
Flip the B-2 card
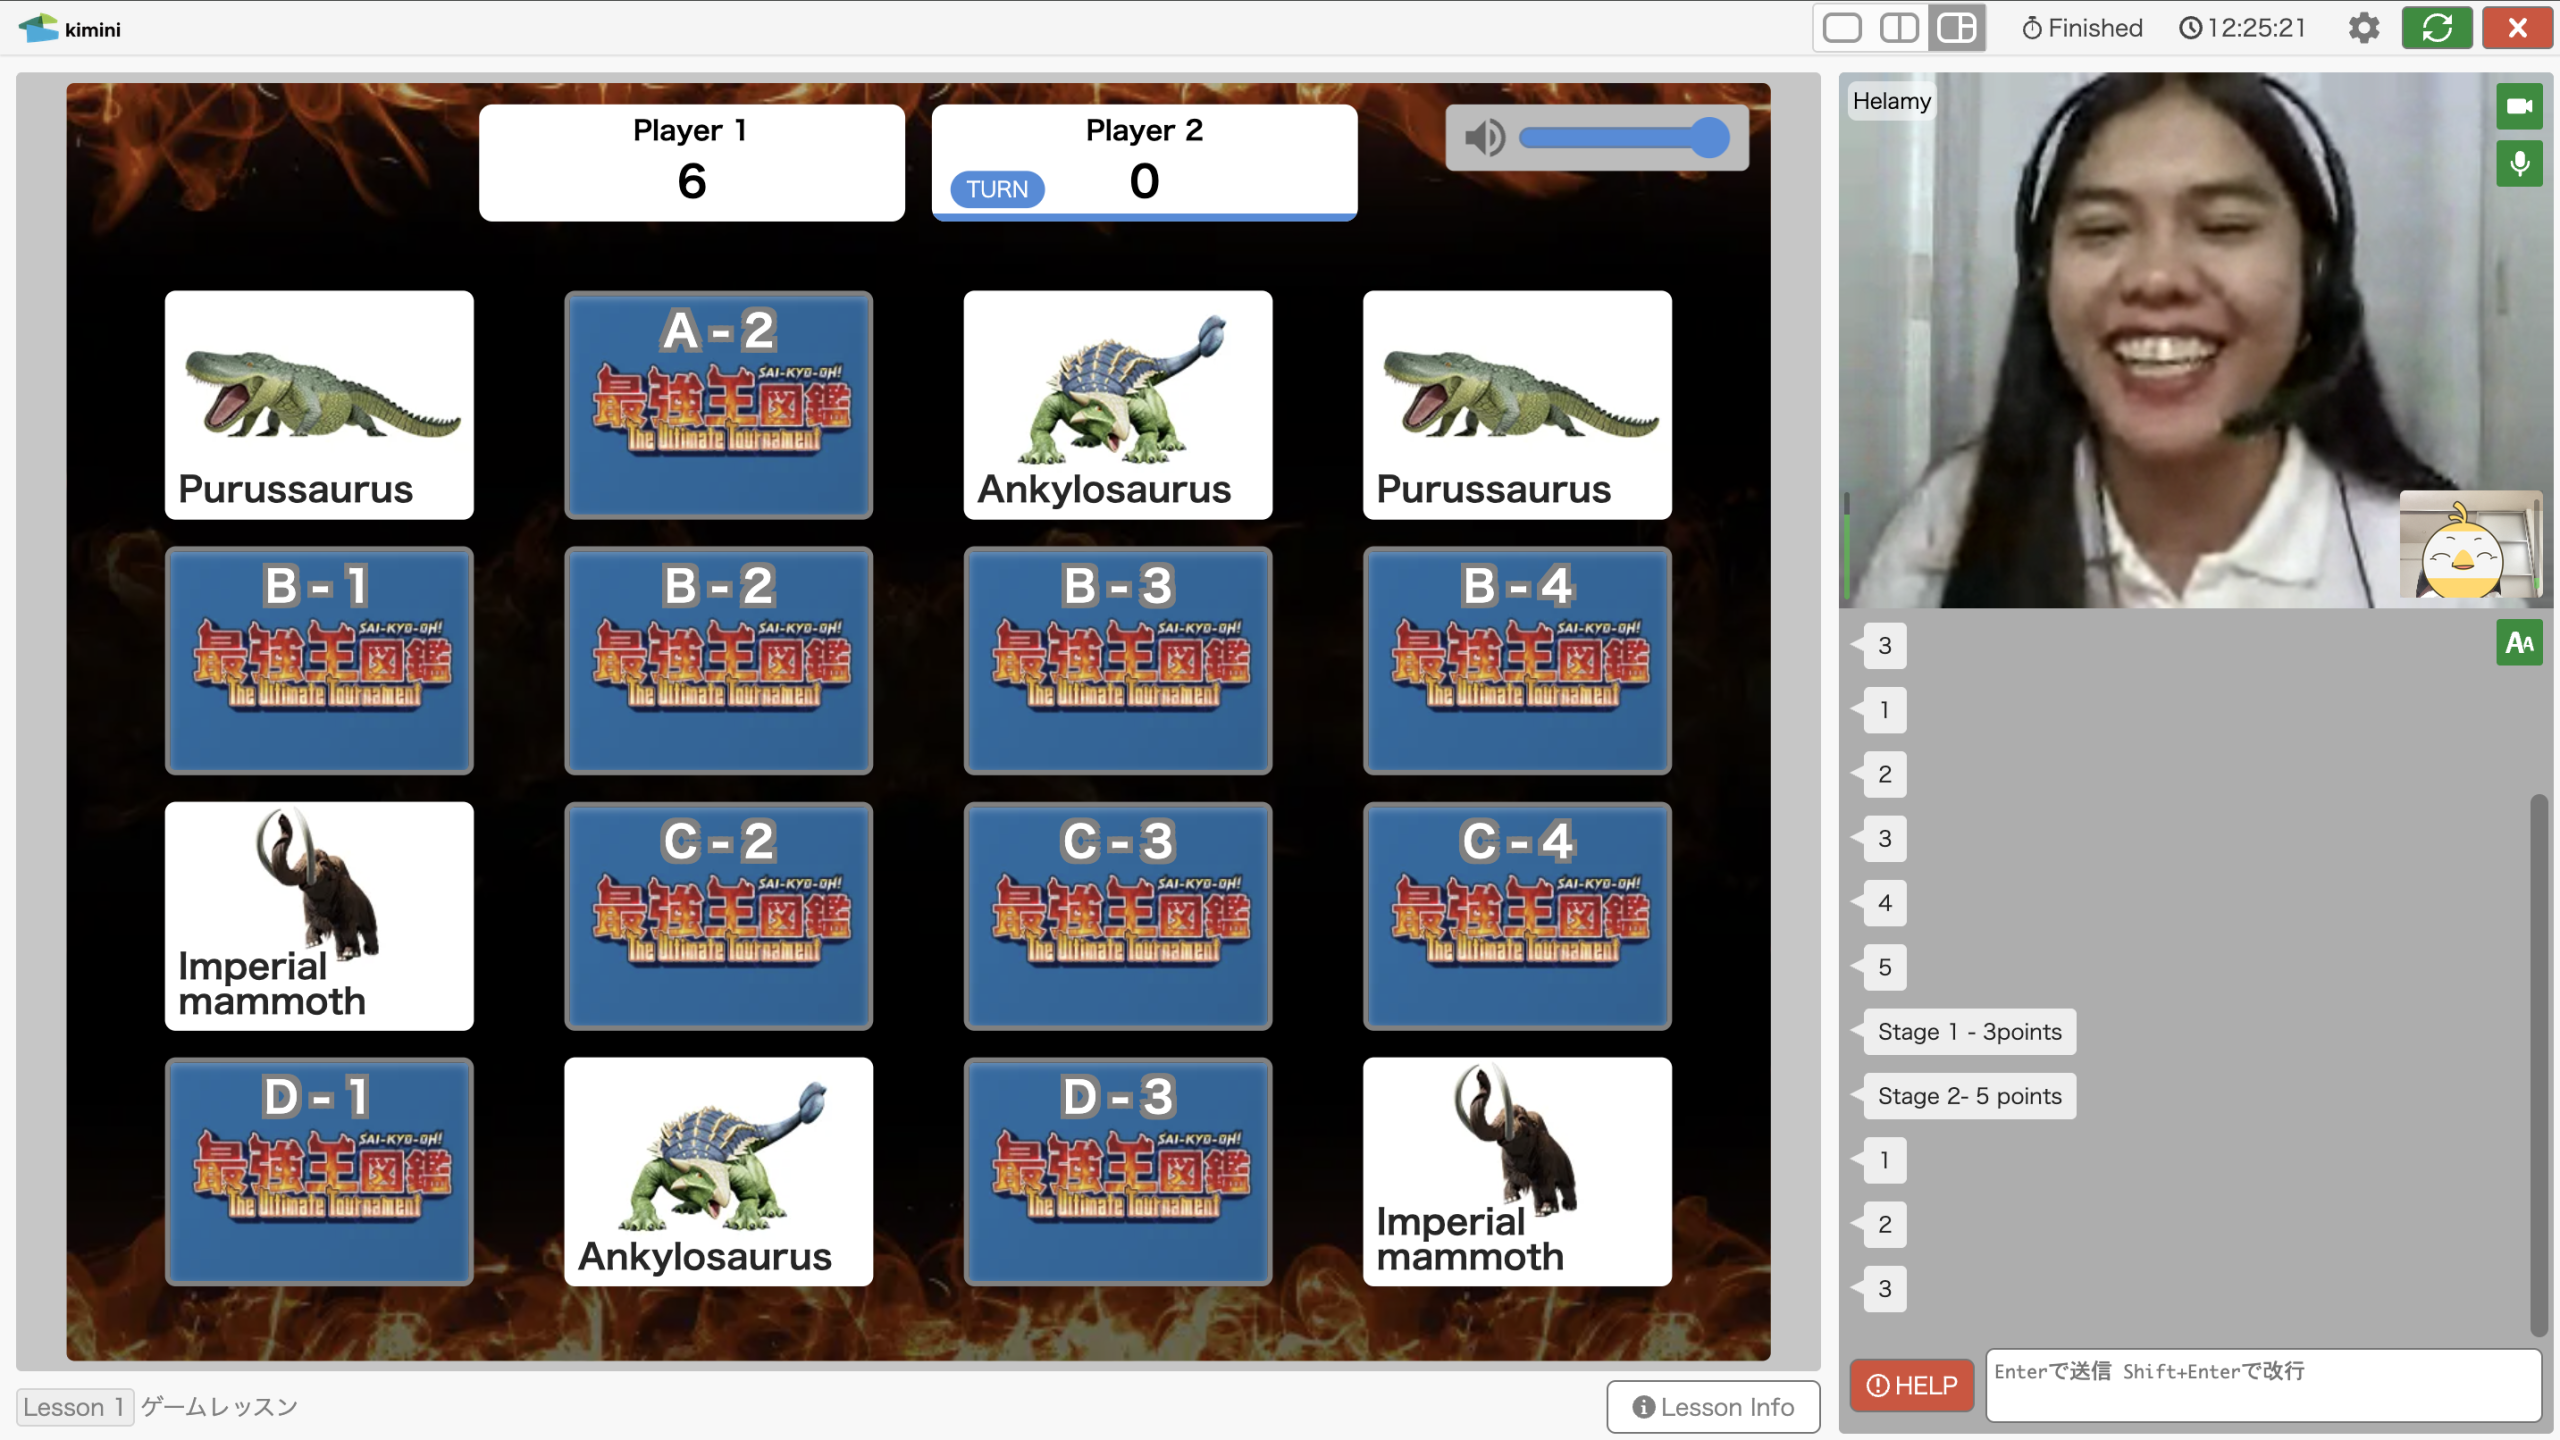[718, 661]
